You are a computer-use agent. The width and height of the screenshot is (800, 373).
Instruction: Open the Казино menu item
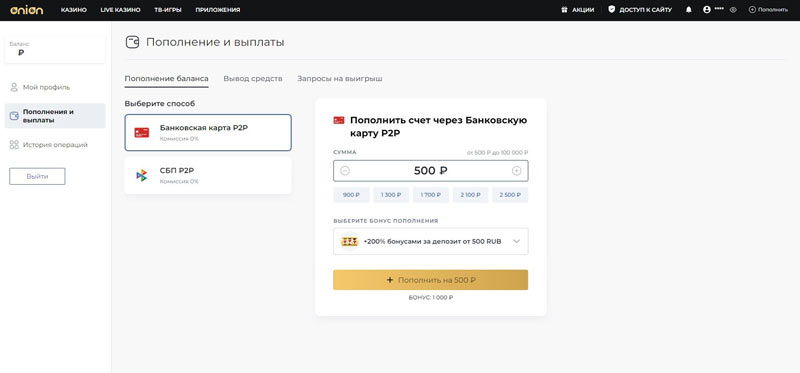pyautogui.click(x=73, y=10)
